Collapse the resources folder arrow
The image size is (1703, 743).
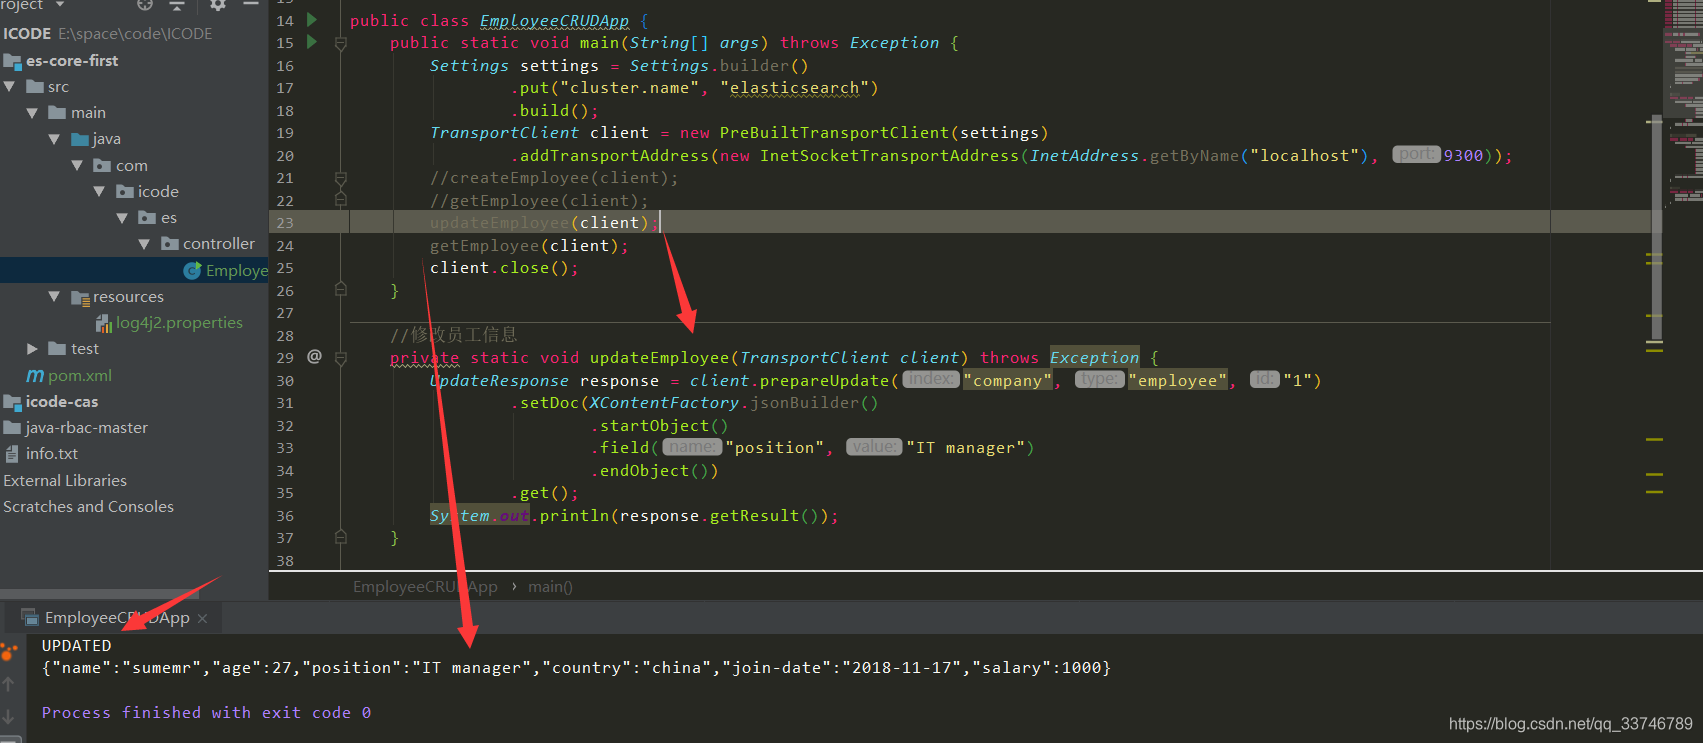click(x=54, y=296)
